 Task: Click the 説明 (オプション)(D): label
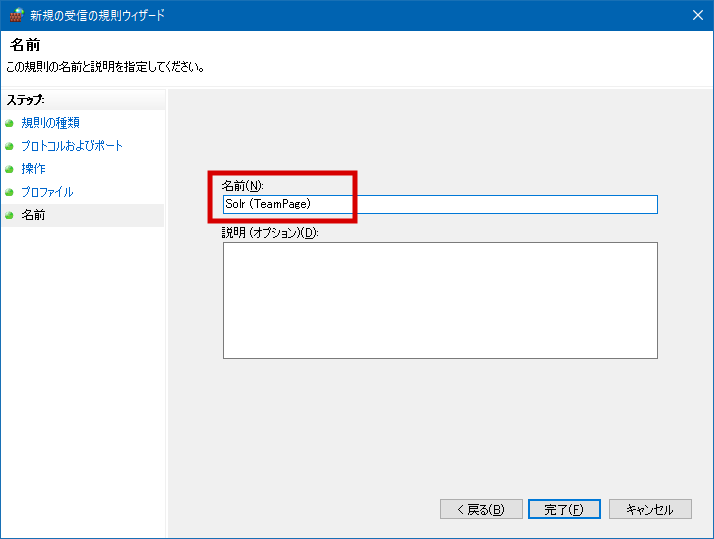[270, 233]
